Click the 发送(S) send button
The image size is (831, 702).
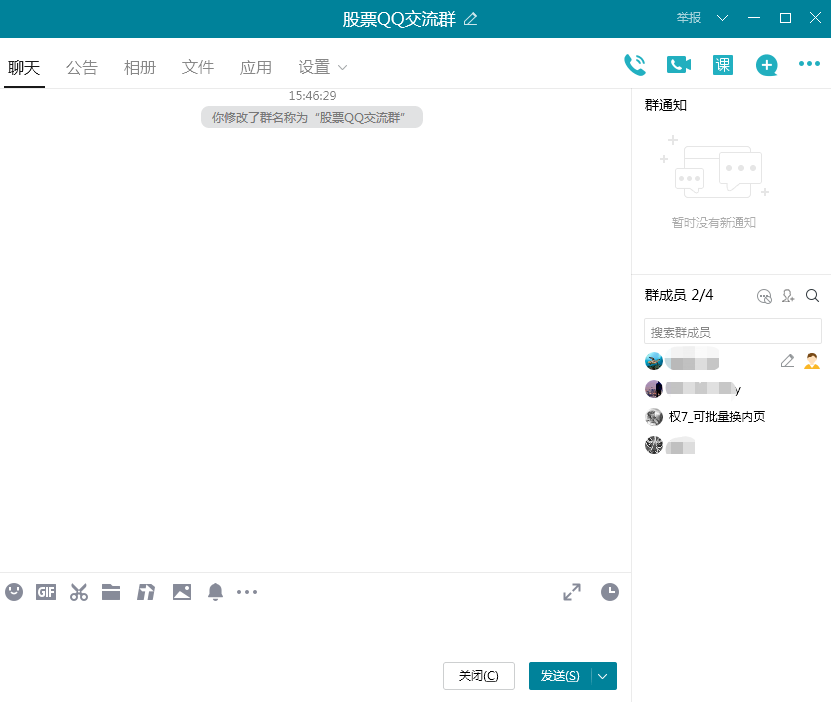pyautogui.click(x=560, y=676)
